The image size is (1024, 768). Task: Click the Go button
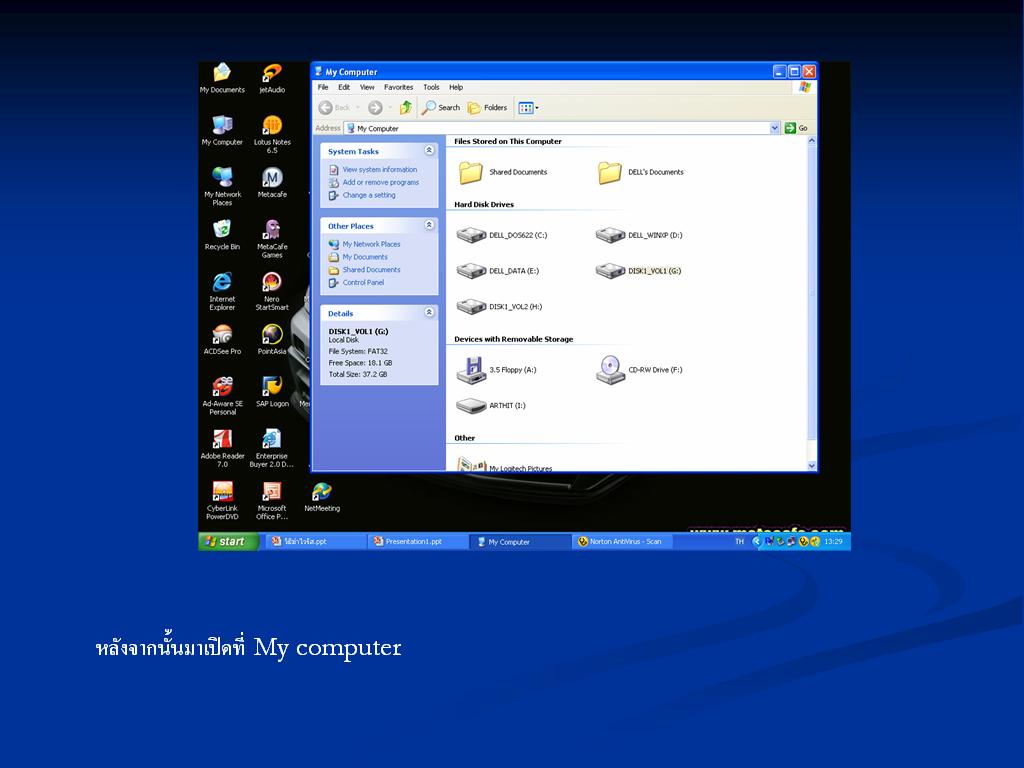[x=797, y=128]
